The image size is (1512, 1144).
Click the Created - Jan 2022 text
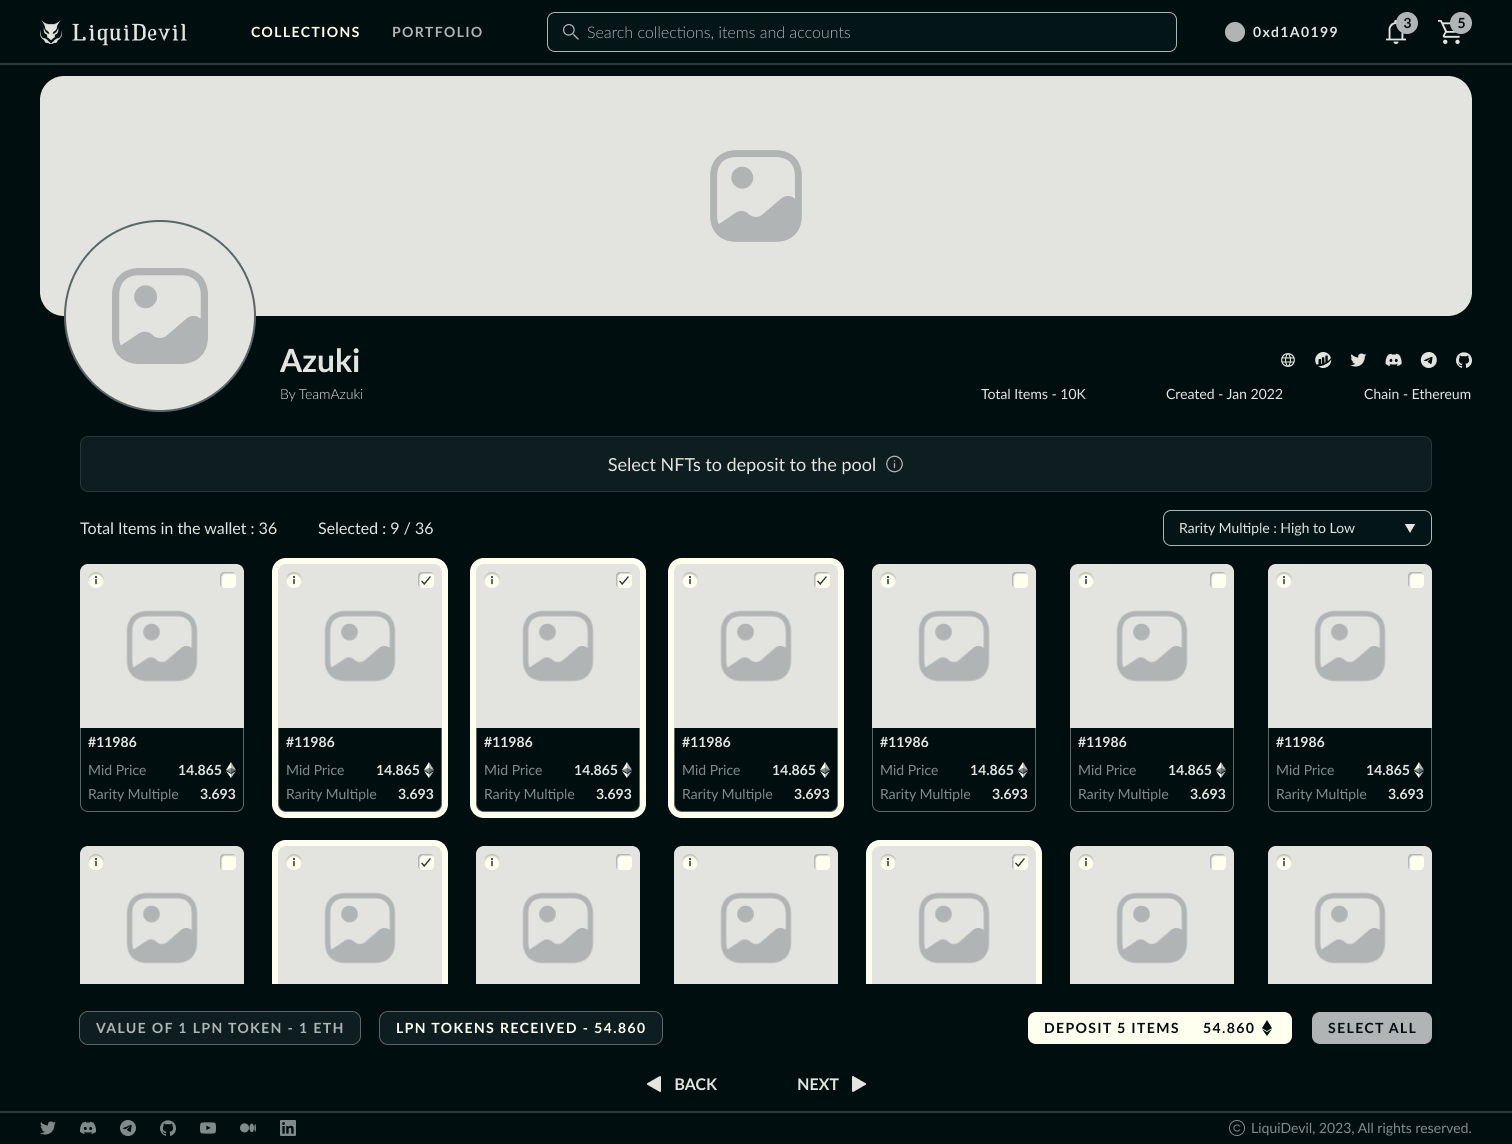coord(1224,394)
